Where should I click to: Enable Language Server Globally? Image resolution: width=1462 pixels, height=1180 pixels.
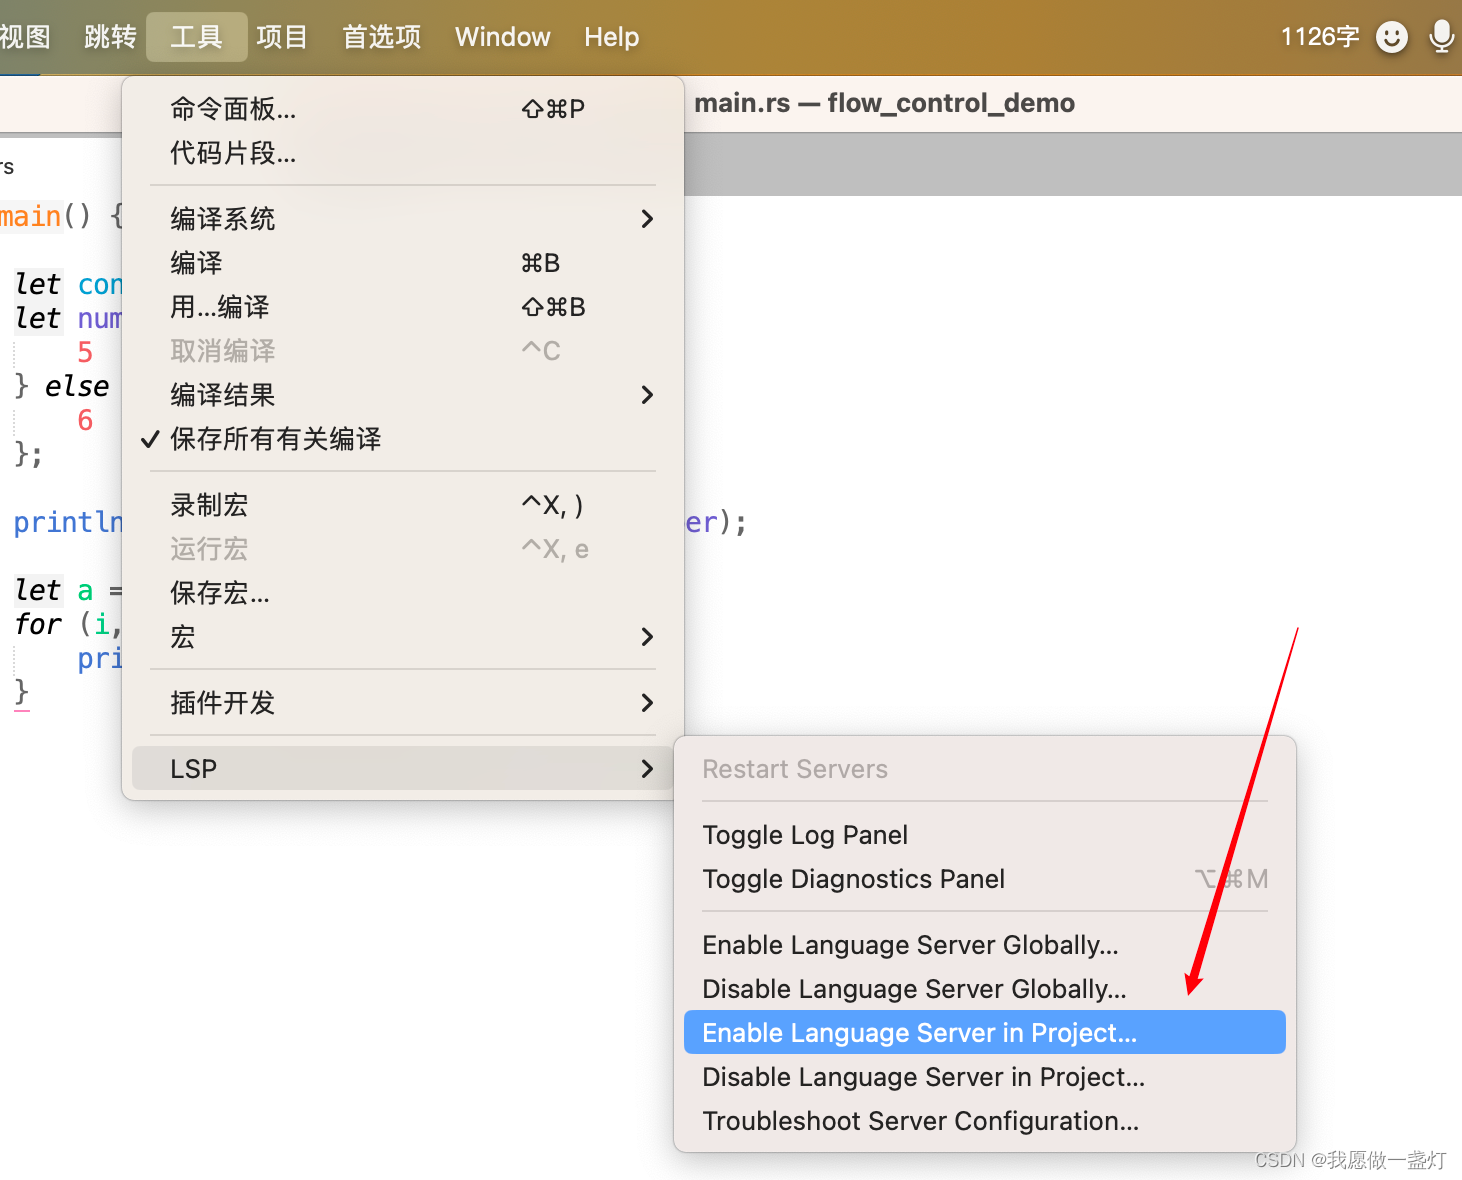pos(910,944)
